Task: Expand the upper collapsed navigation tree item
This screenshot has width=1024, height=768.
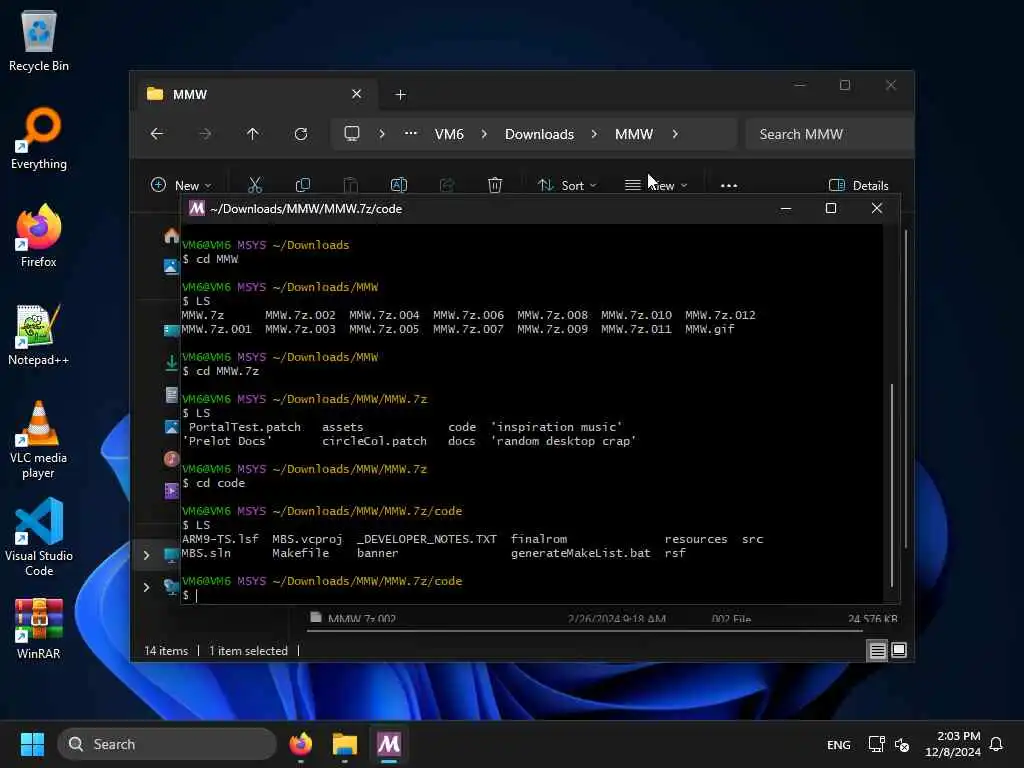Action: coord(146,555)
